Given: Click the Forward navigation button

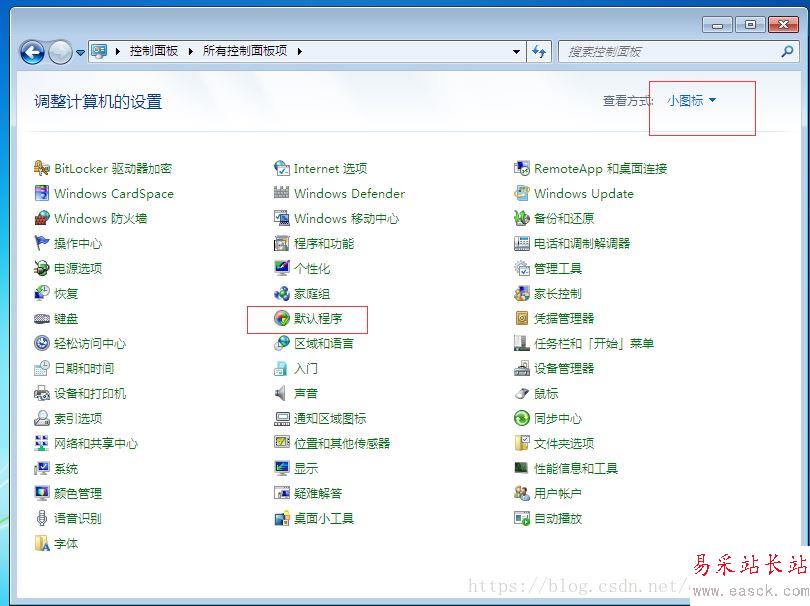Looking at the screenshot, I should point(60,52).
